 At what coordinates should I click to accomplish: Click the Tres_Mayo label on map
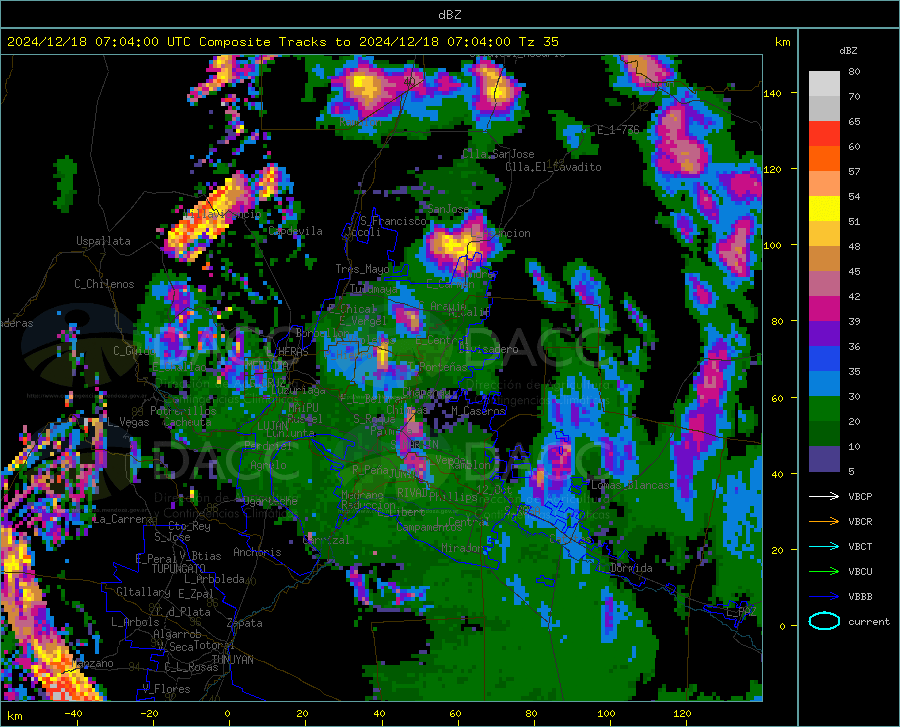click(x=362, y=269)
